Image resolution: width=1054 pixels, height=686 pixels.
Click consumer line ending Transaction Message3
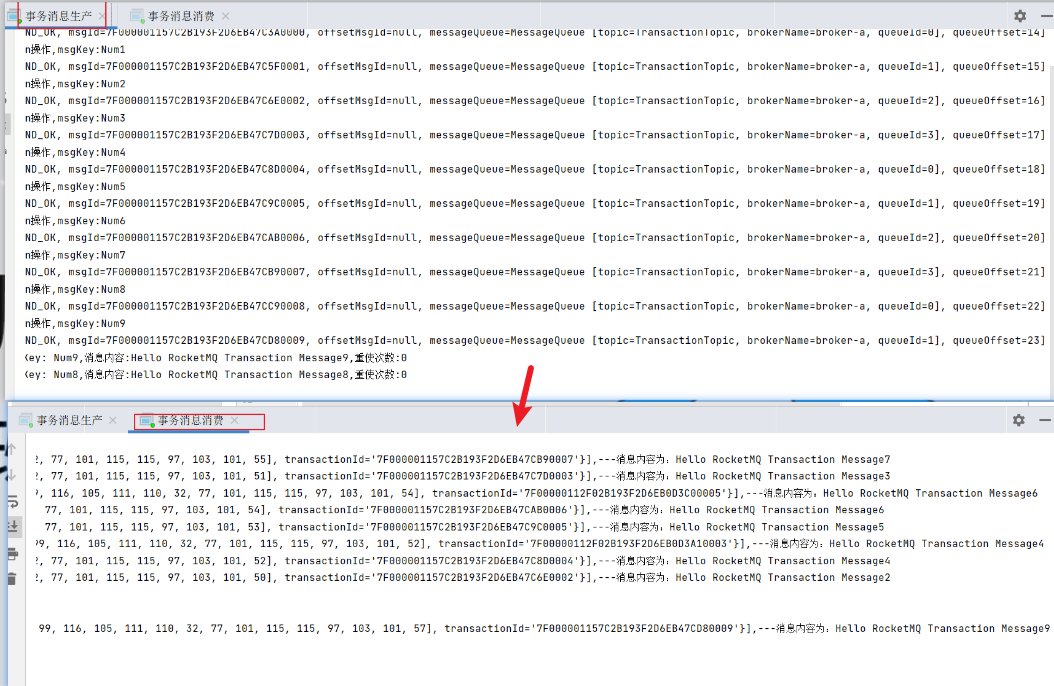click(x=462, y=476)
